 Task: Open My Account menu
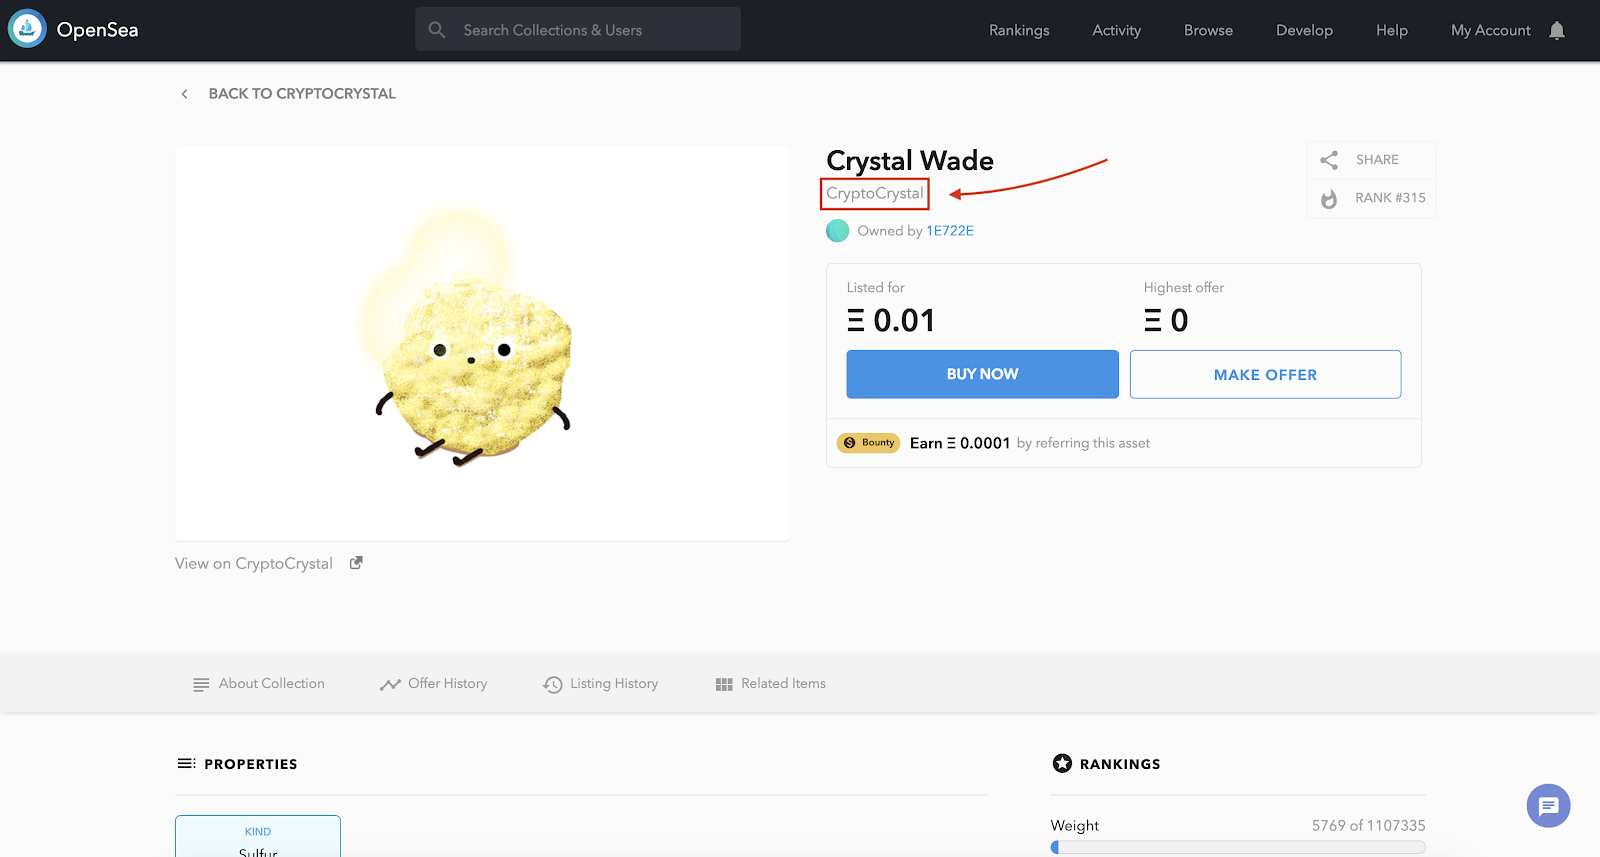coord(1490,30)
